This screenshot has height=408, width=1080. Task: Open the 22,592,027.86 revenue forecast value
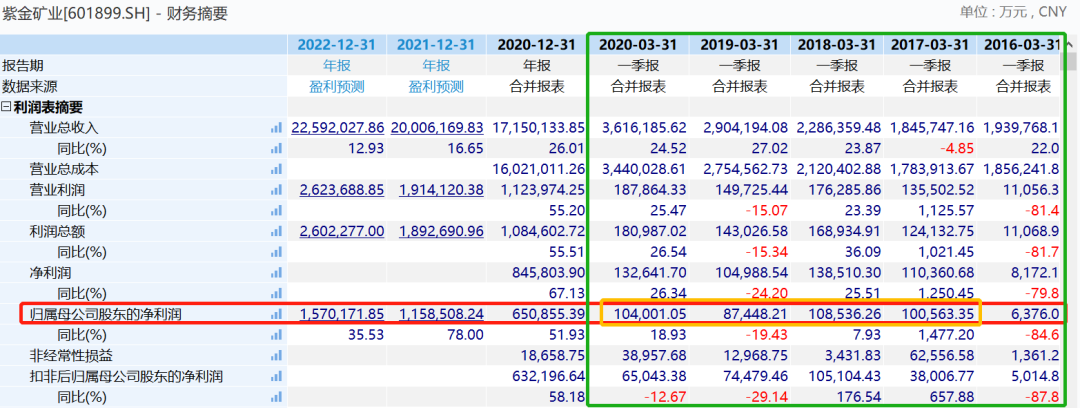click(x=338, y=128)
